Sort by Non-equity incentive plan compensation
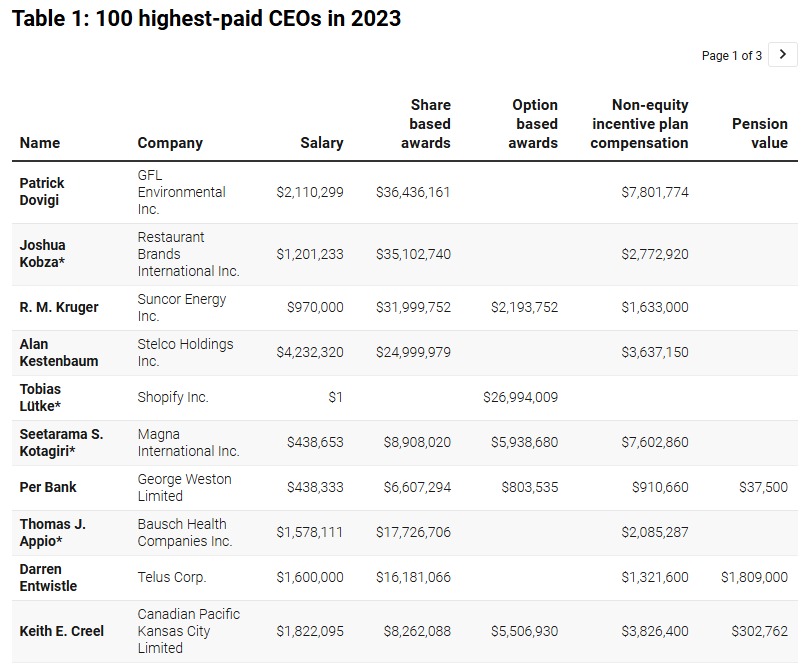This screenshot has height=665, width=805. (x=640, y=124)
